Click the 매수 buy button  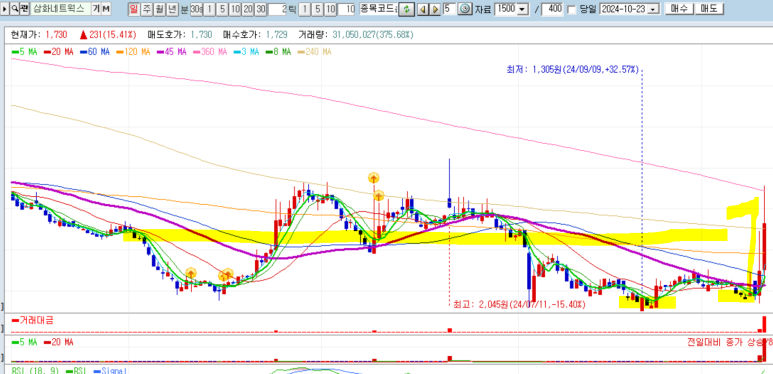(678, 9)
